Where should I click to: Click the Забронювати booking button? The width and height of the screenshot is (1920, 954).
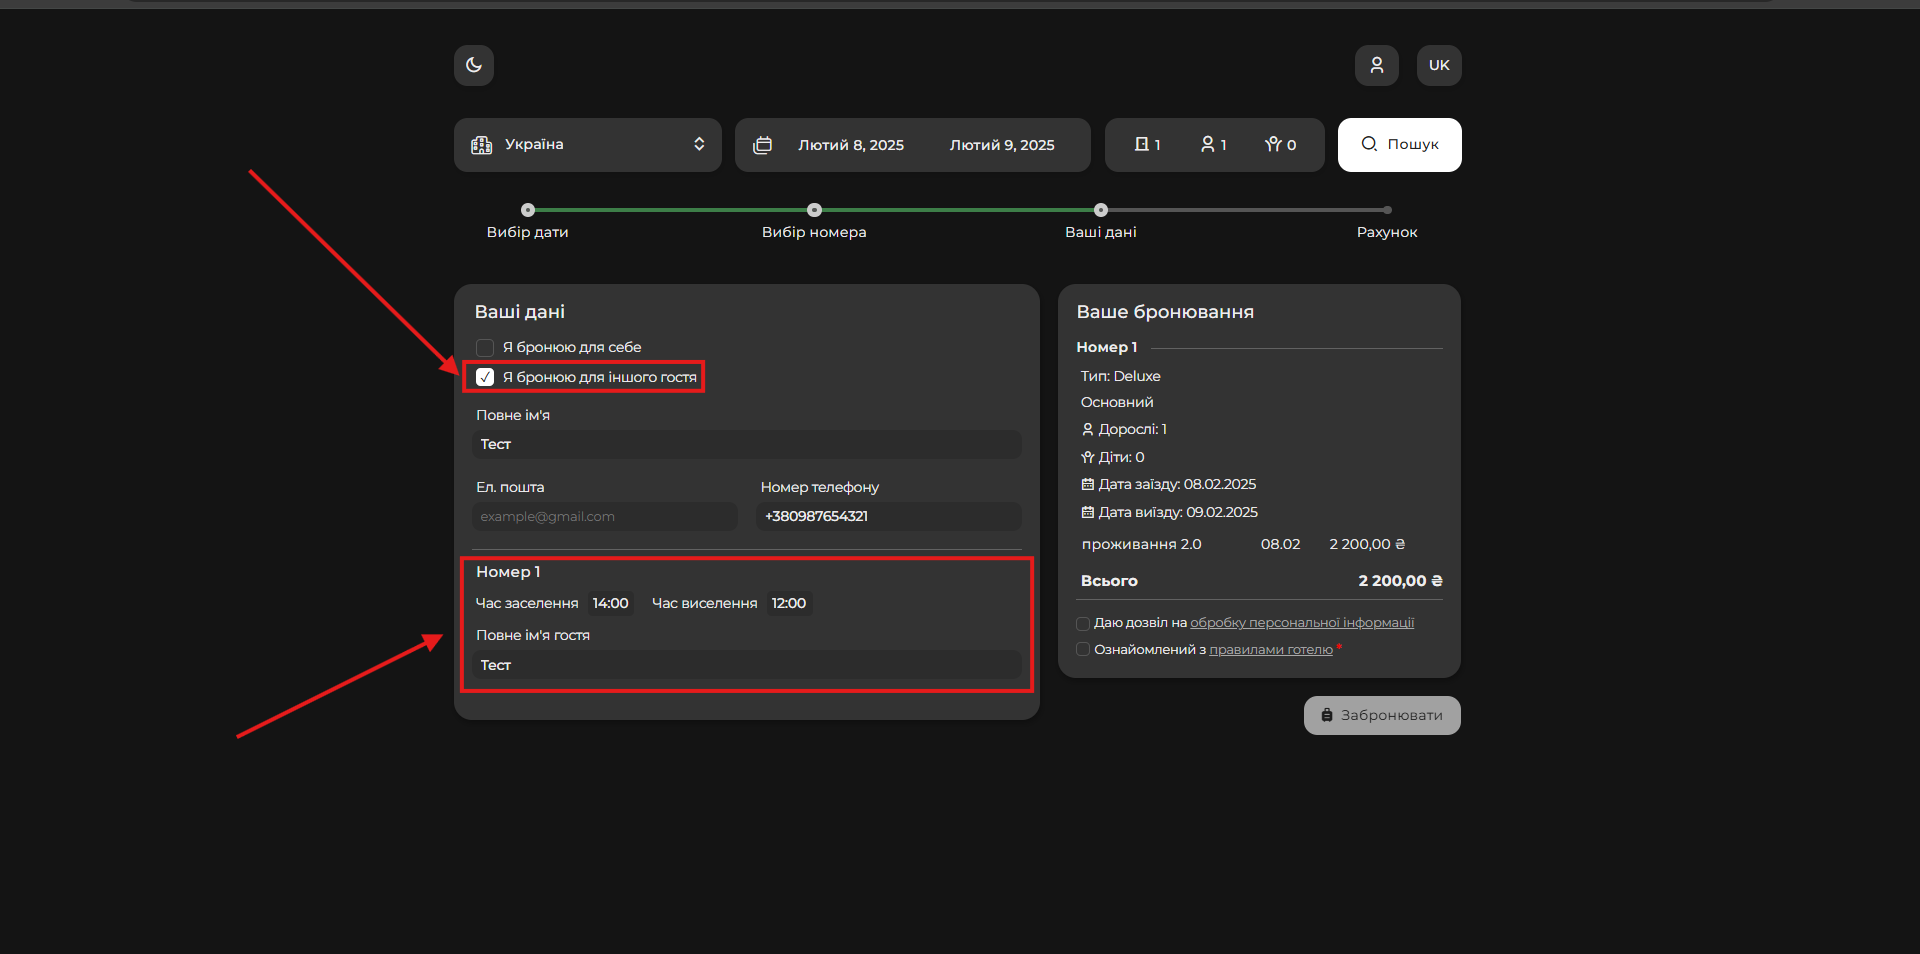coord(1382,715)
